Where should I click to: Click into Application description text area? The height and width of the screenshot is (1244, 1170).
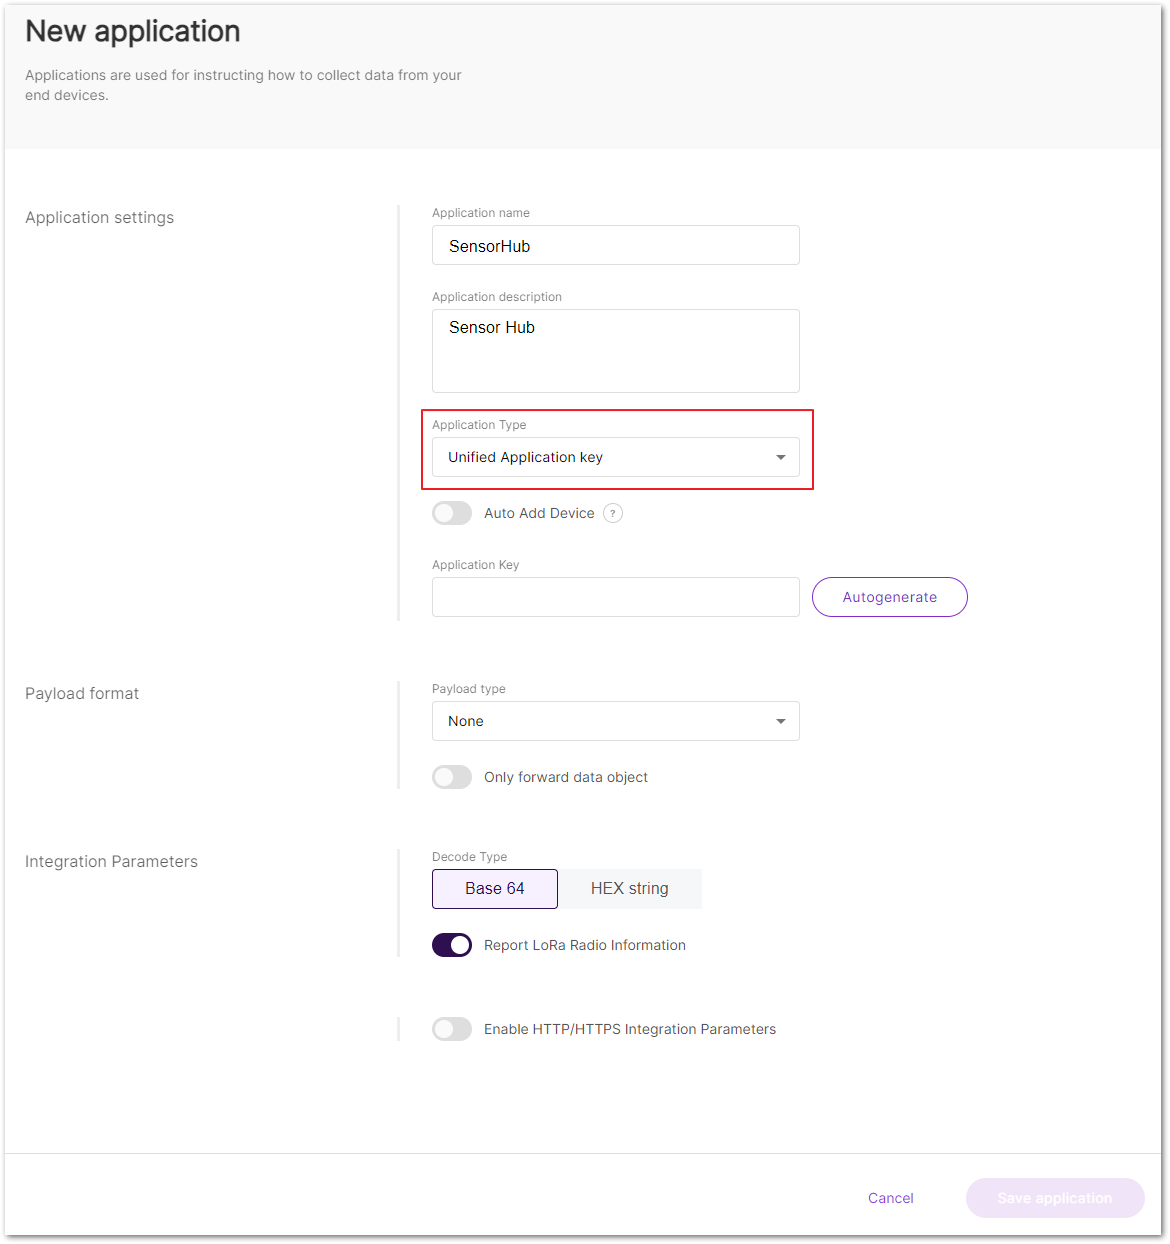(616, 351)
